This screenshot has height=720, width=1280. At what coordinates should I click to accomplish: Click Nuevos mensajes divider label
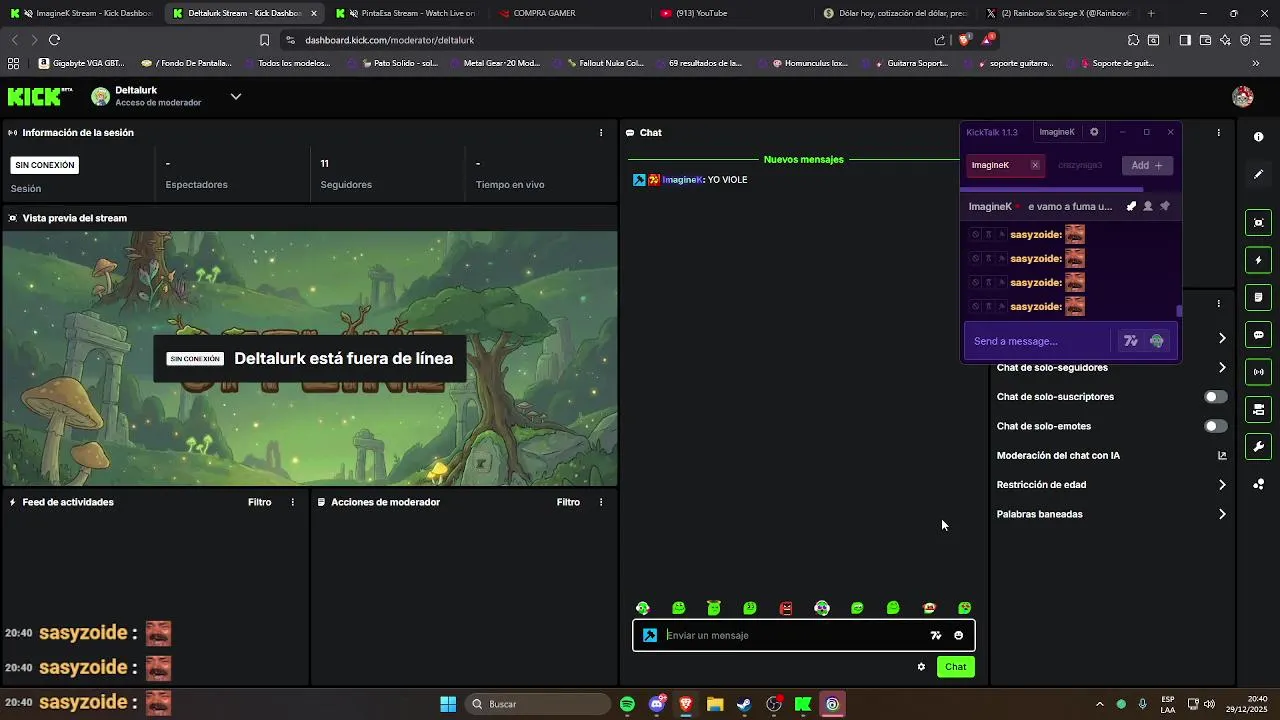(x=803, y=159)
